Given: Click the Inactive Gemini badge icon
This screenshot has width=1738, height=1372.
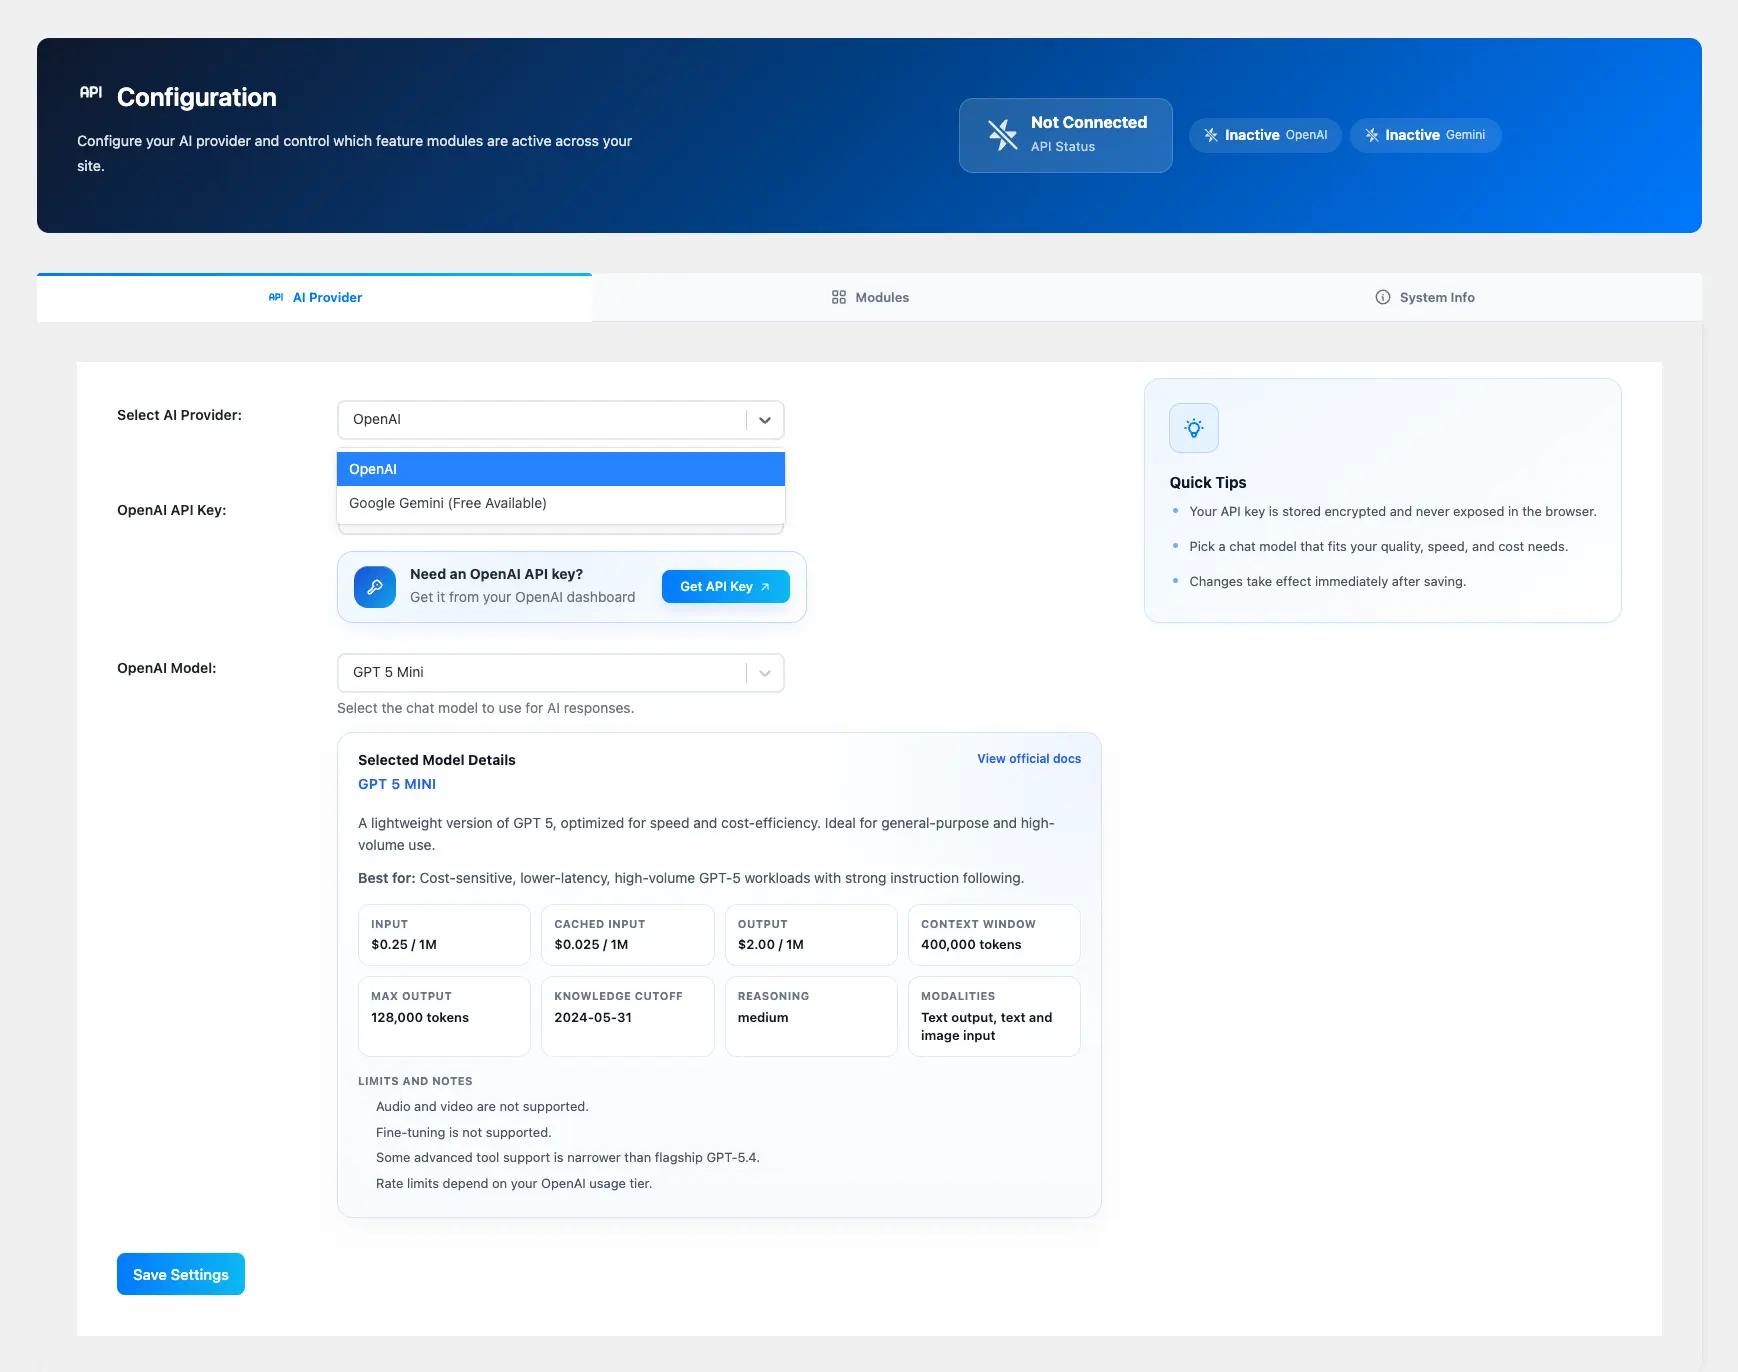Looking at the screenshot, I should click(1372, 135).
